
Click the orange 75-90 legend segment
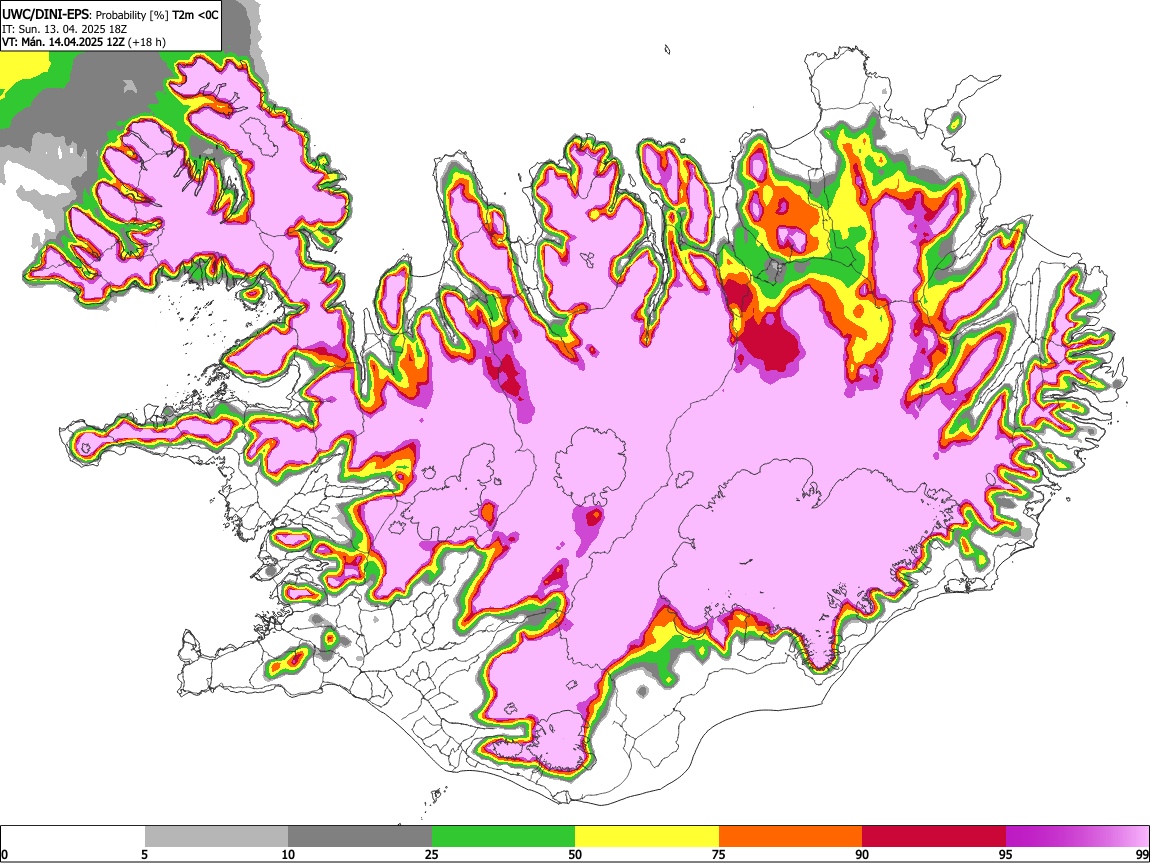click(791, 837)
